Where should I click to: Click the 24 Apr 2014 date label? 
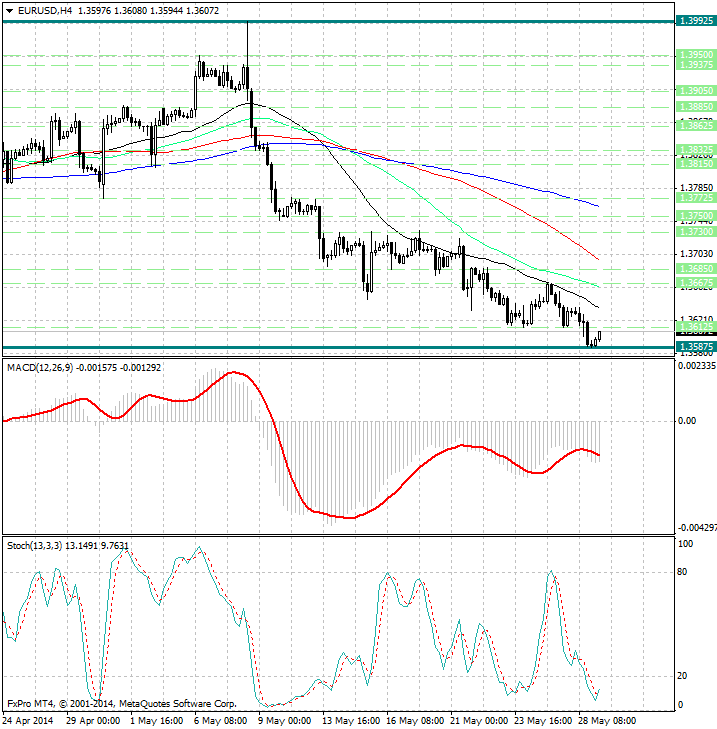point(28,721)
